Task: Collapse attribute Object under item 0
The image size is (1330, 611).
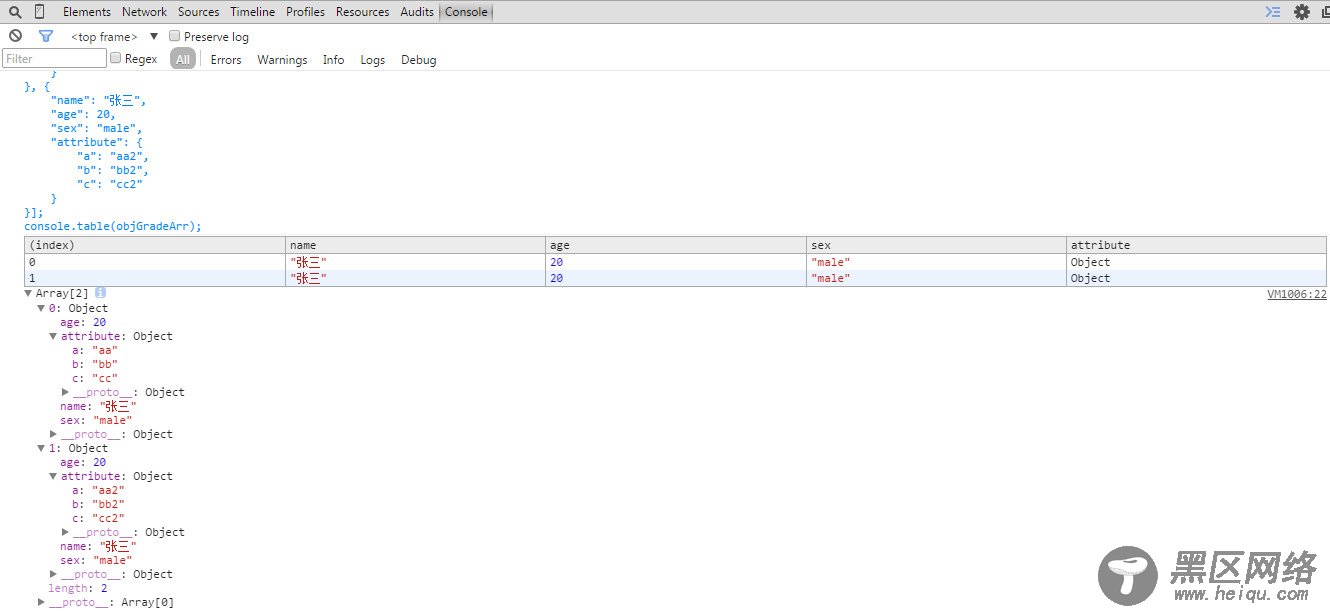Action: click(x=53, y=336)
